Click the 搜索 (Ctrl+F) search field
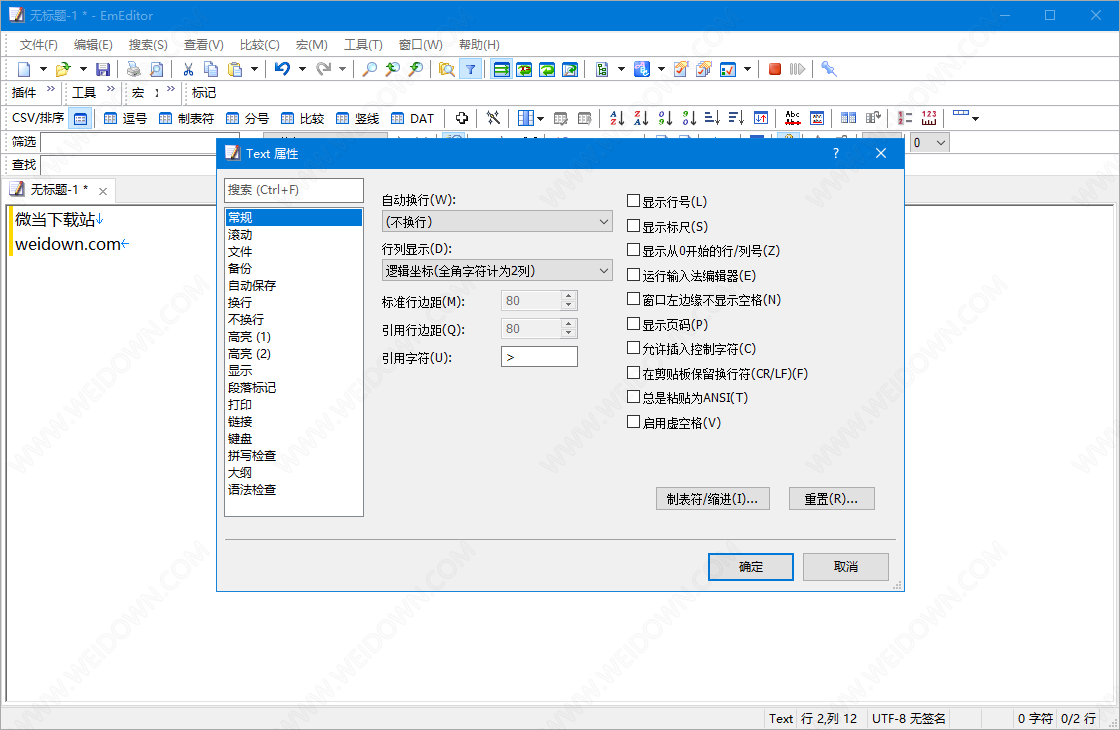 pos(294,190)
